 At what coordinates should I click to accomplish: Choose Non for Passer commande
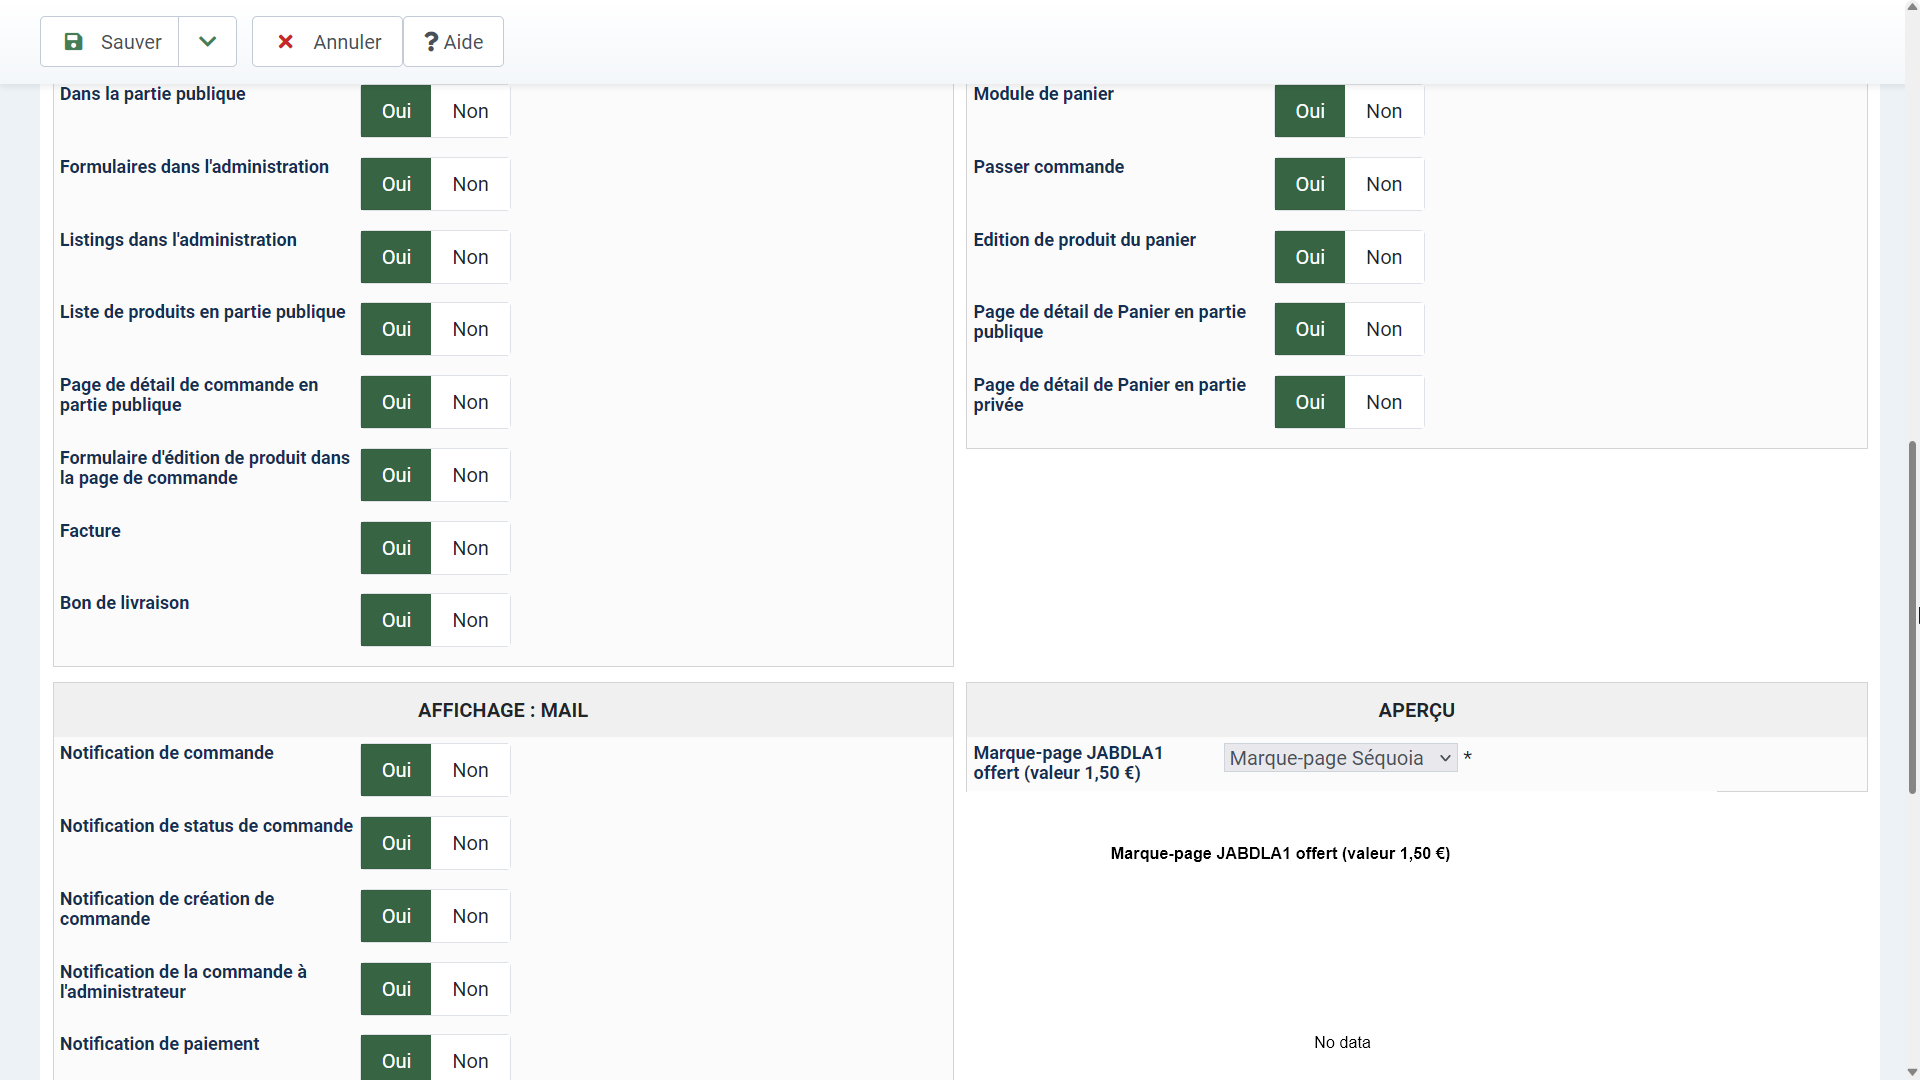1384,184
